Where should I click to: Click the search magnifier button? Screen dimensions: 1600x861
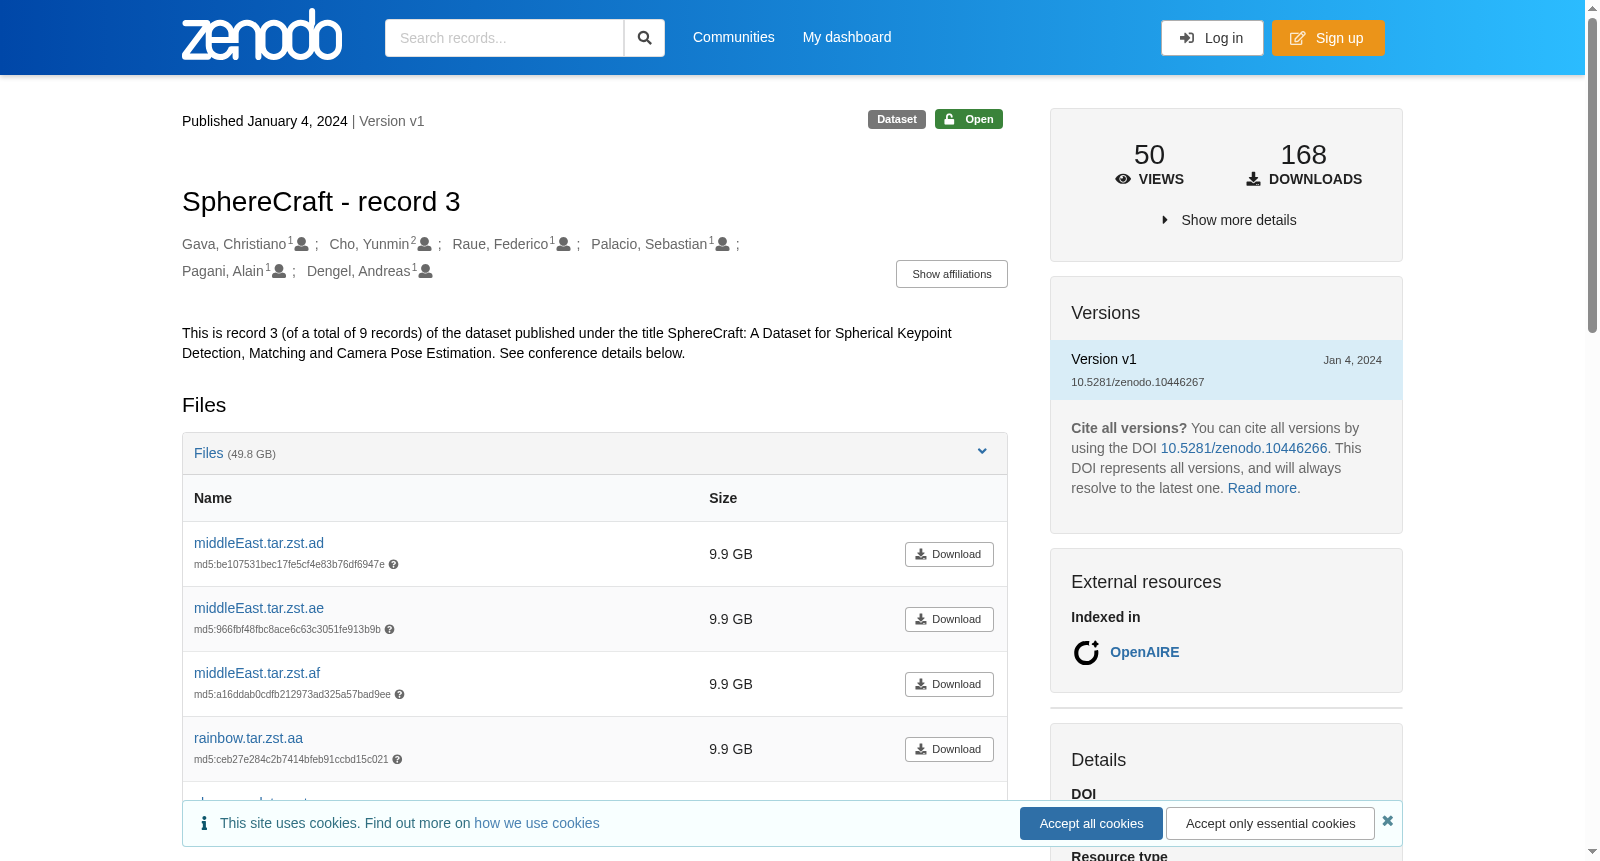(x=645, y=38)
